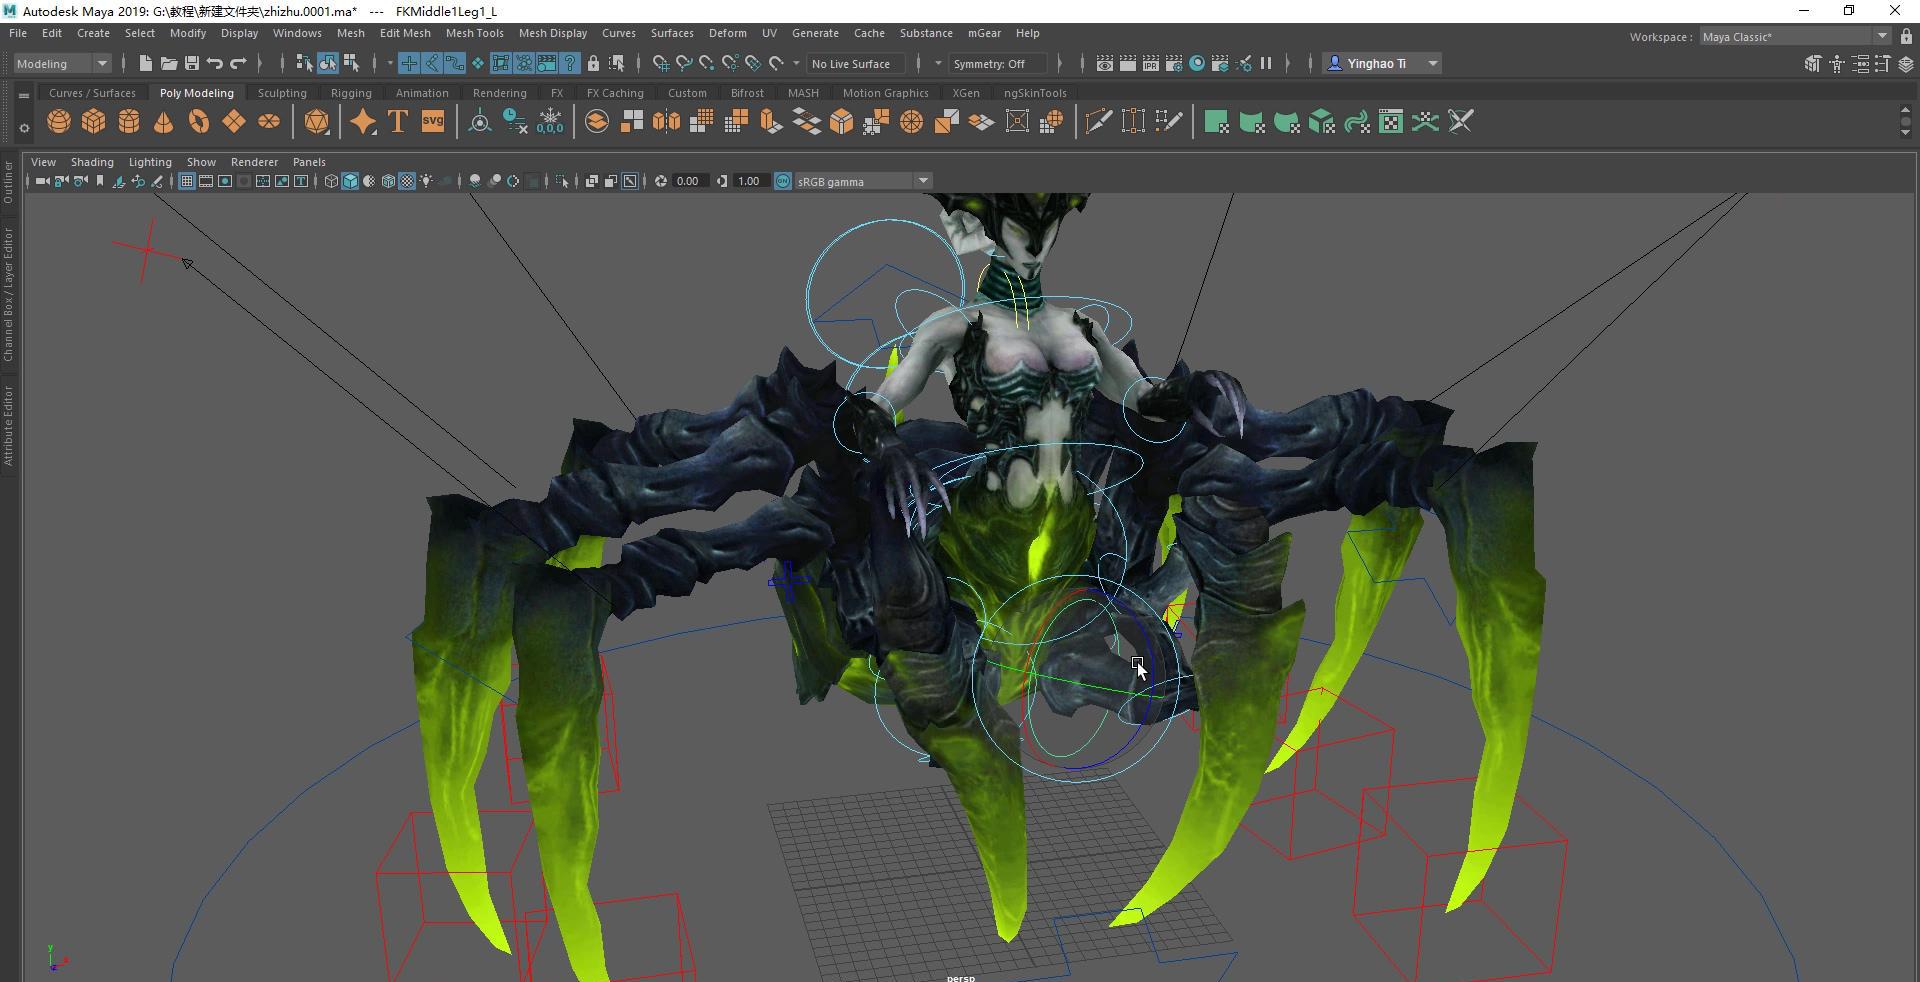Click the Mirror shelf icon
Viewport: 1920px width, 982px height.
tap(666, 122)
